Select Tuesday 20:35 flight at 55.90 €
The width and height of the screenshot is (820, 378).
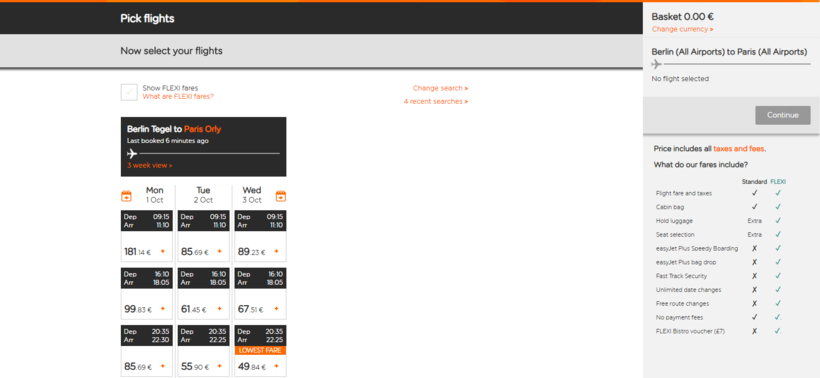point(203,351)
